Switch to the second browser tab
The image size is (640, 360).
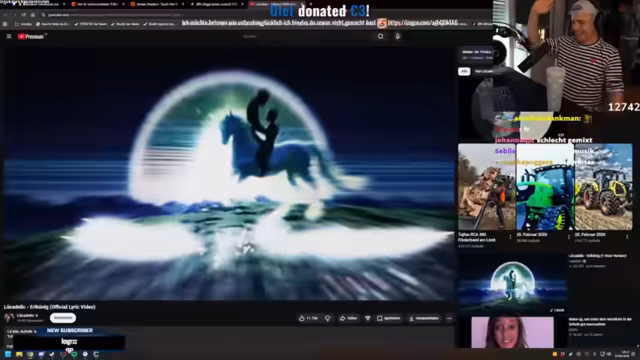[x=97, y=4]
